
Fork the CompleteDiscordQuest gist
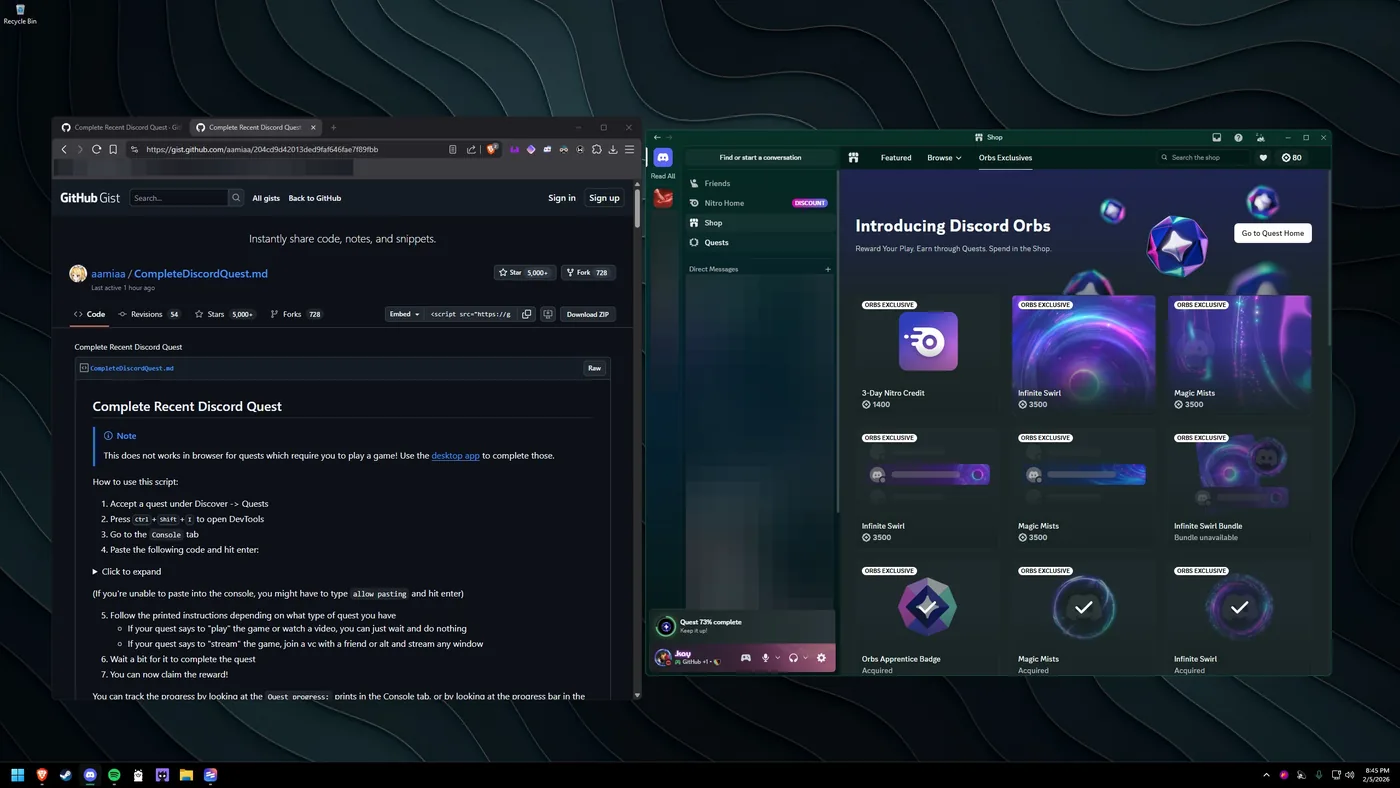coord(588,273)
